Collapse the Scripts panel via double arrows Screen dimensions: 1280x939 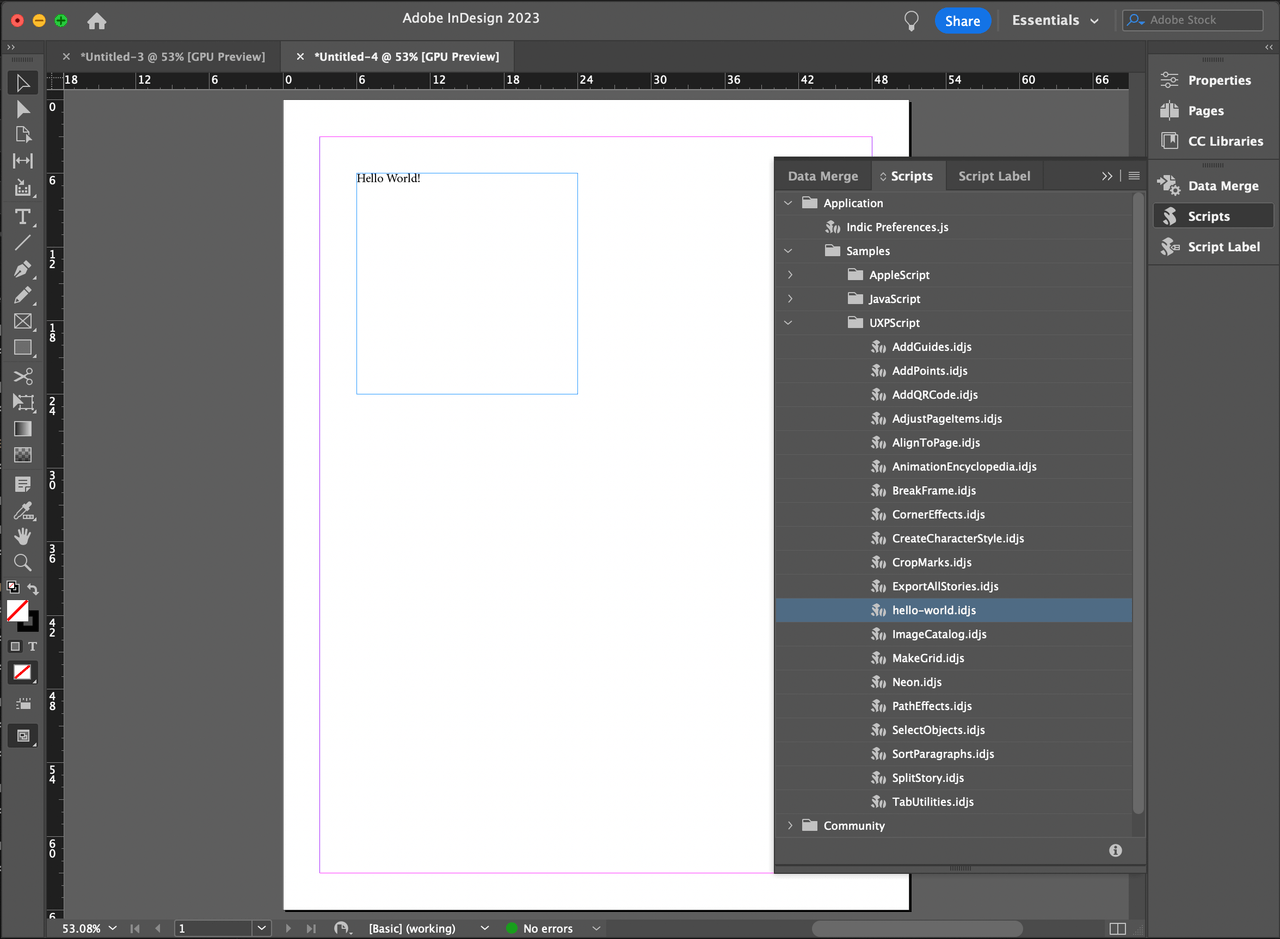[x=1107, y=176]
